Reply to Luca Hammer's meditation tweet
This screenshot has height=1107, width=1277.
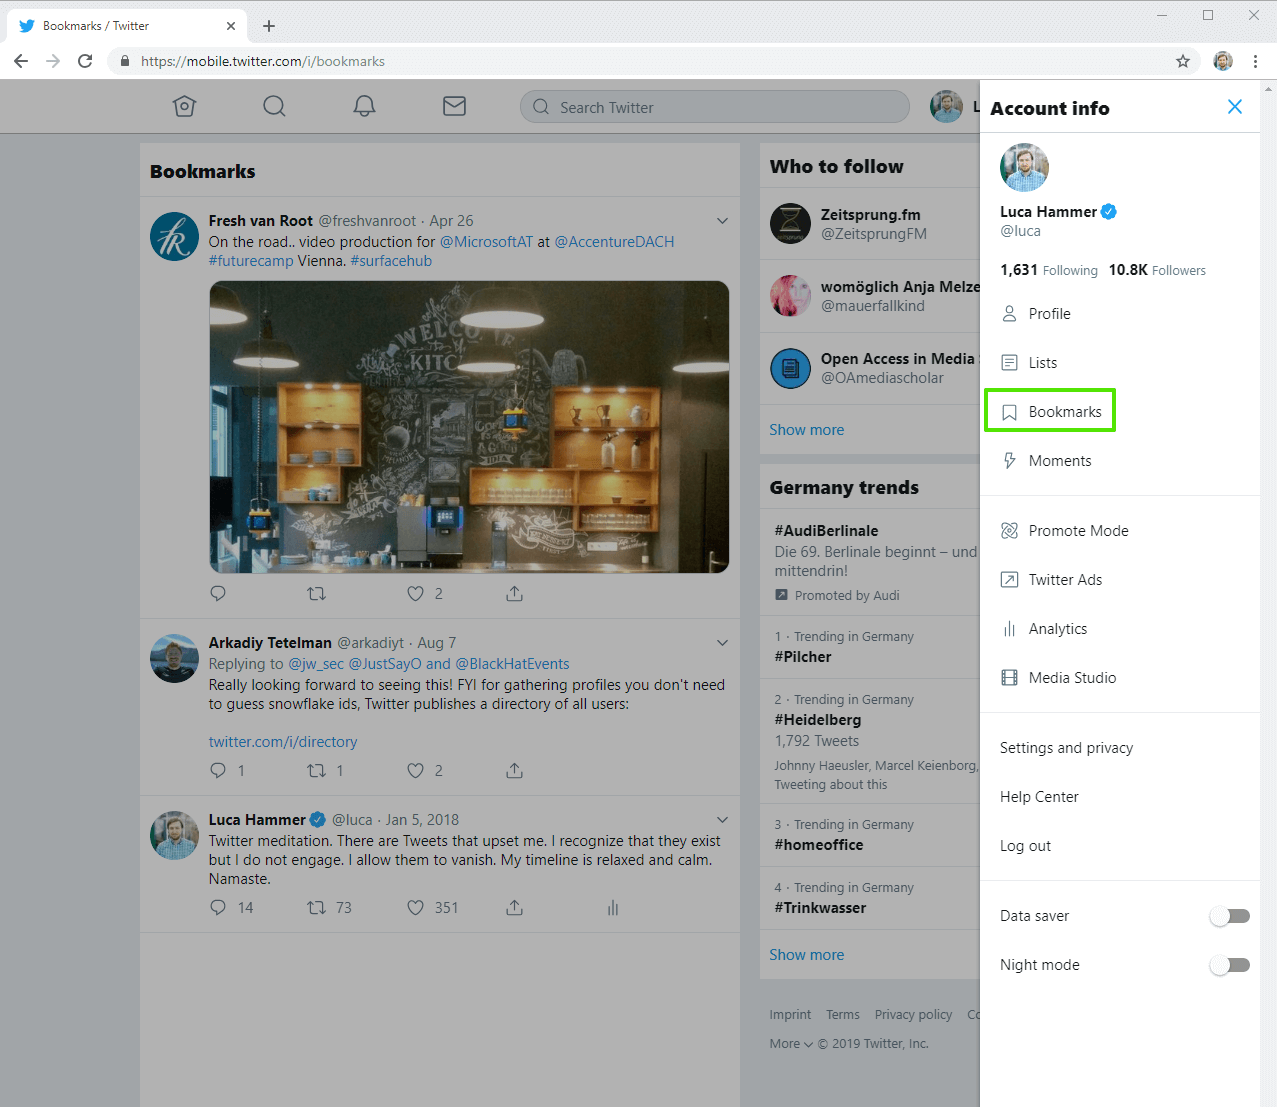(x=218, y=908)
